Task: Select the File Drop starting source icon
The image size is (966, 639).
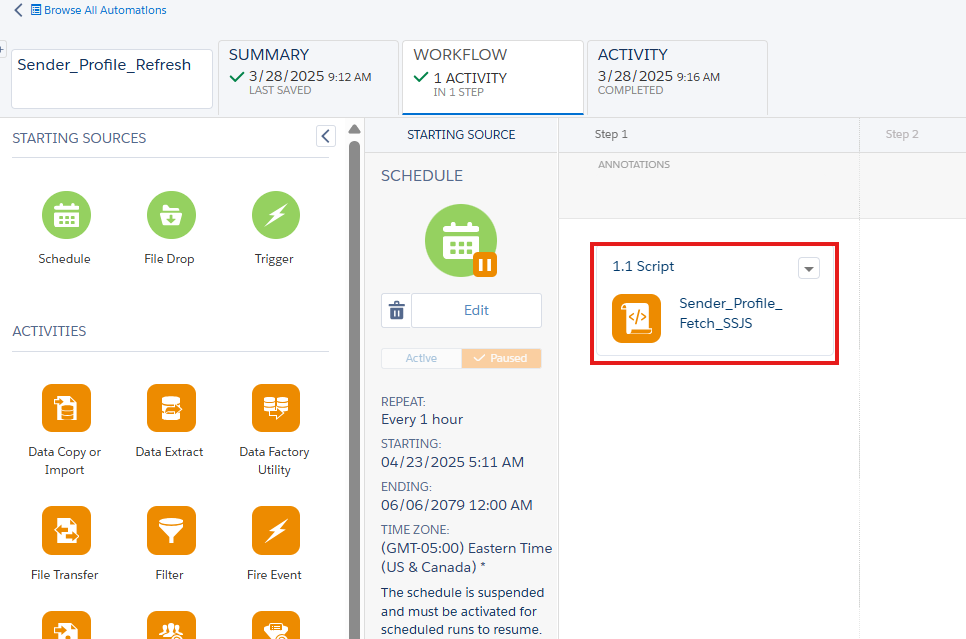Action: 170,215
